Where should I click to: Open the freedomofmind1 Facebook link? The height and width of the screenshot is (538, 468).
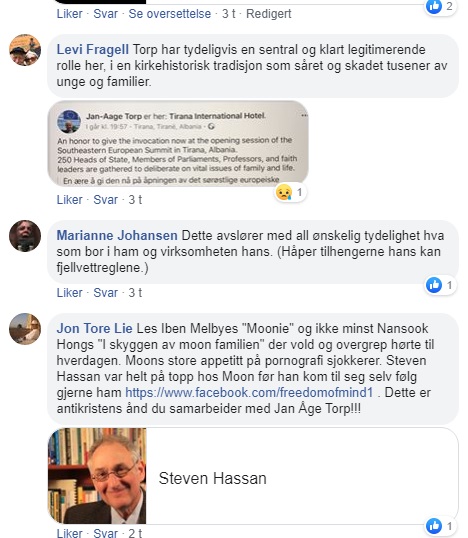point(249,393)
